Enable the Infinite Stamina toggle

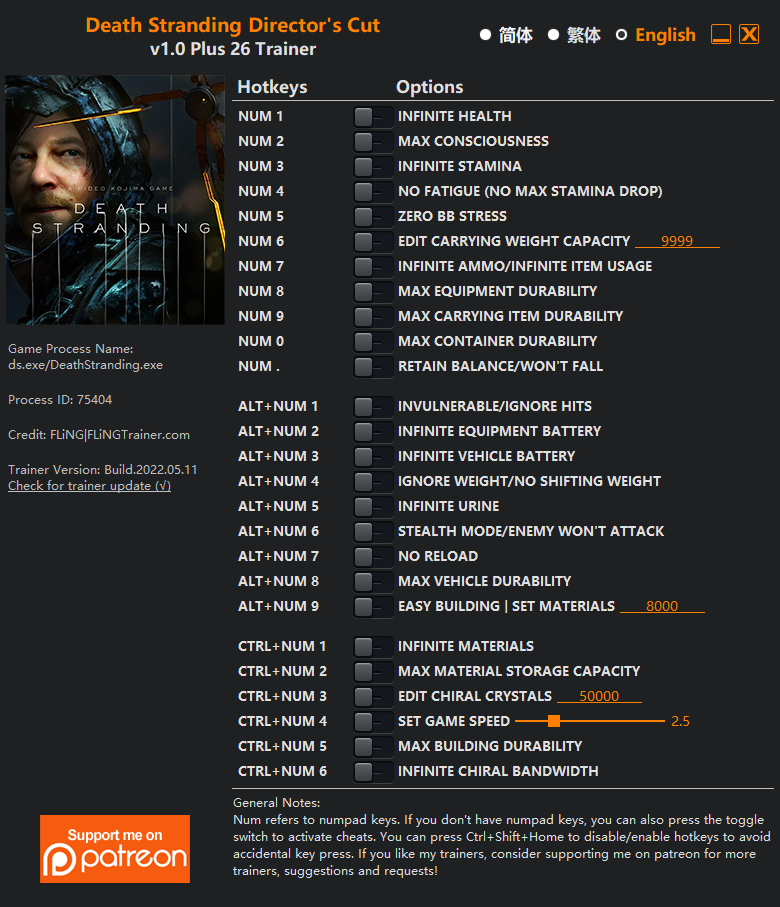point(373,167)
